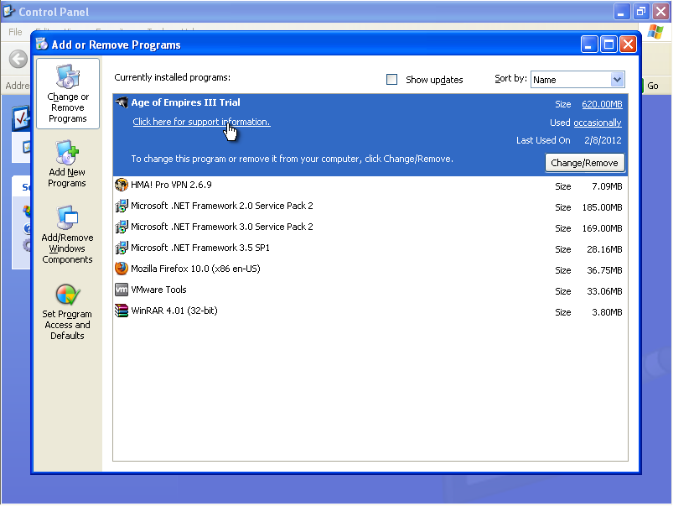Click the 33.06MB size value
673x506 pixels.
coord(605,292)
